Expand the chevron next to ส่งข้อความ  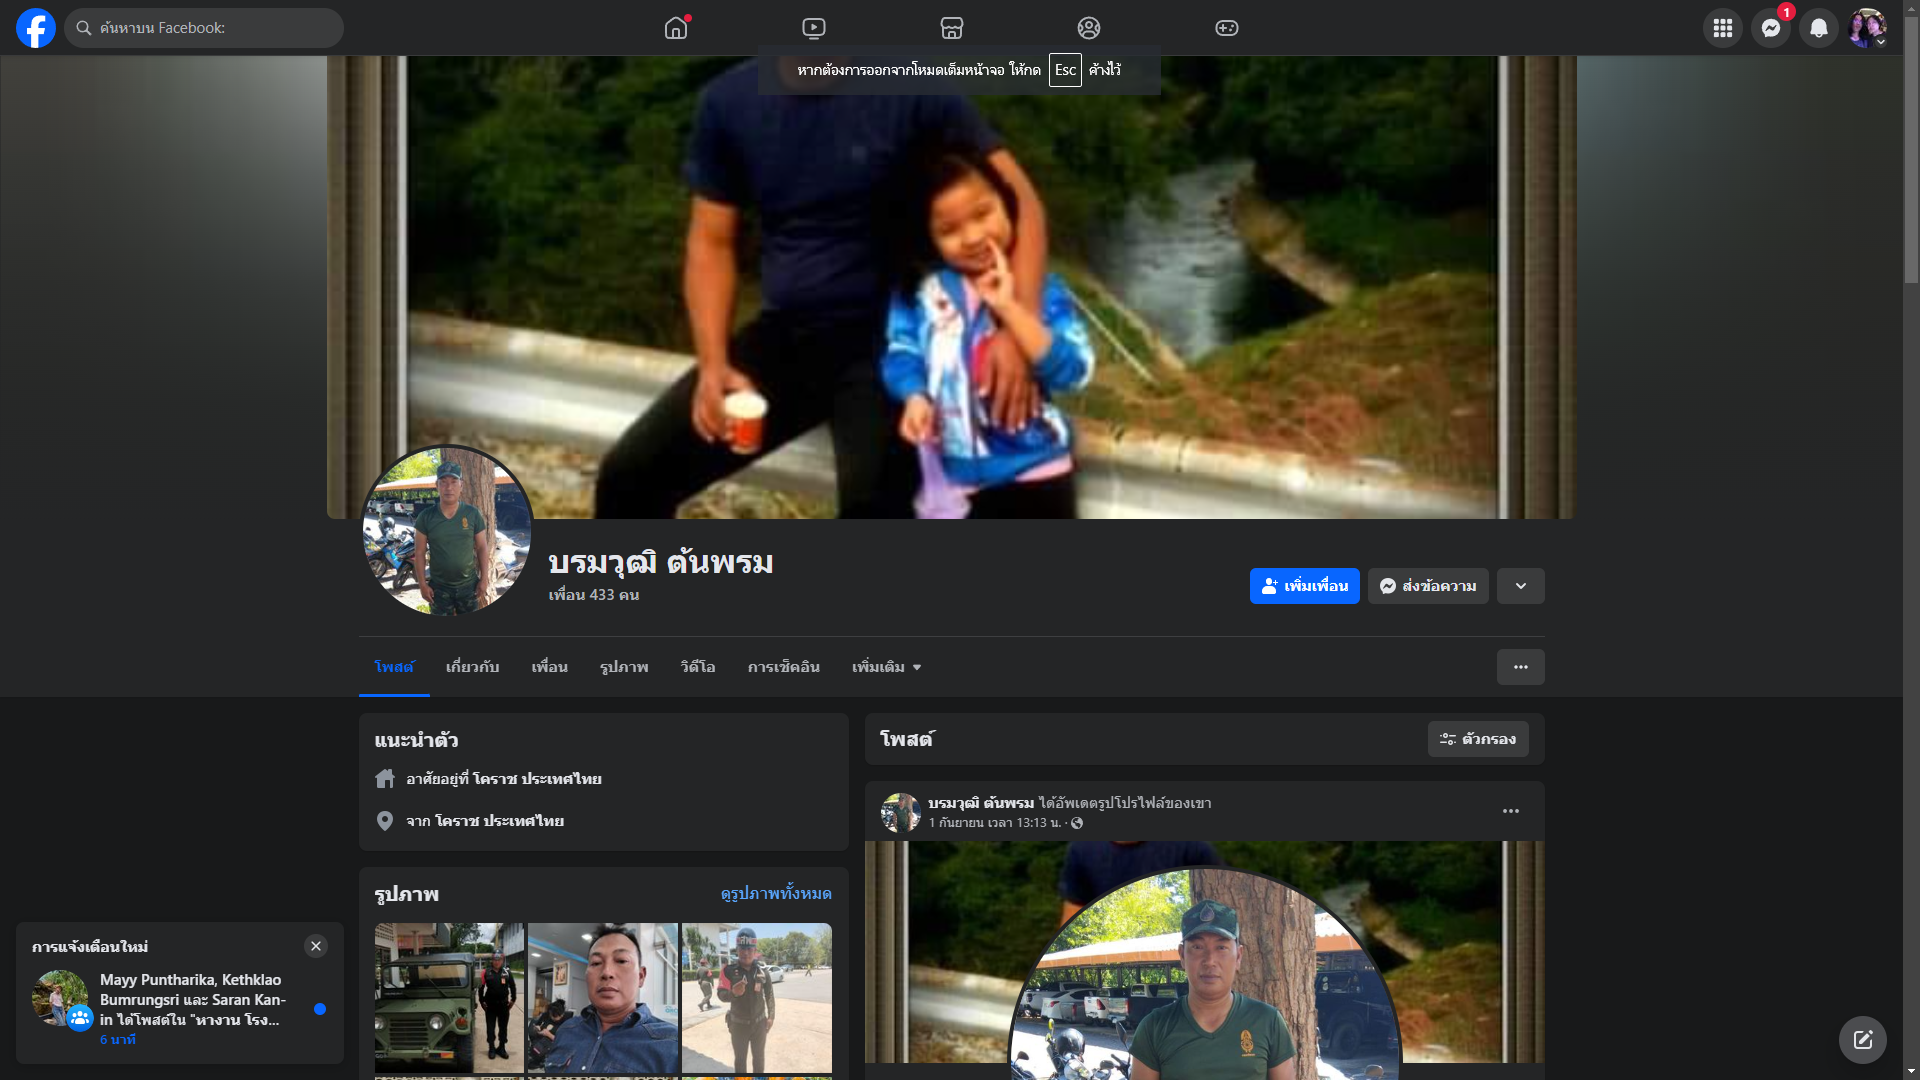[x=1520, y=586]
